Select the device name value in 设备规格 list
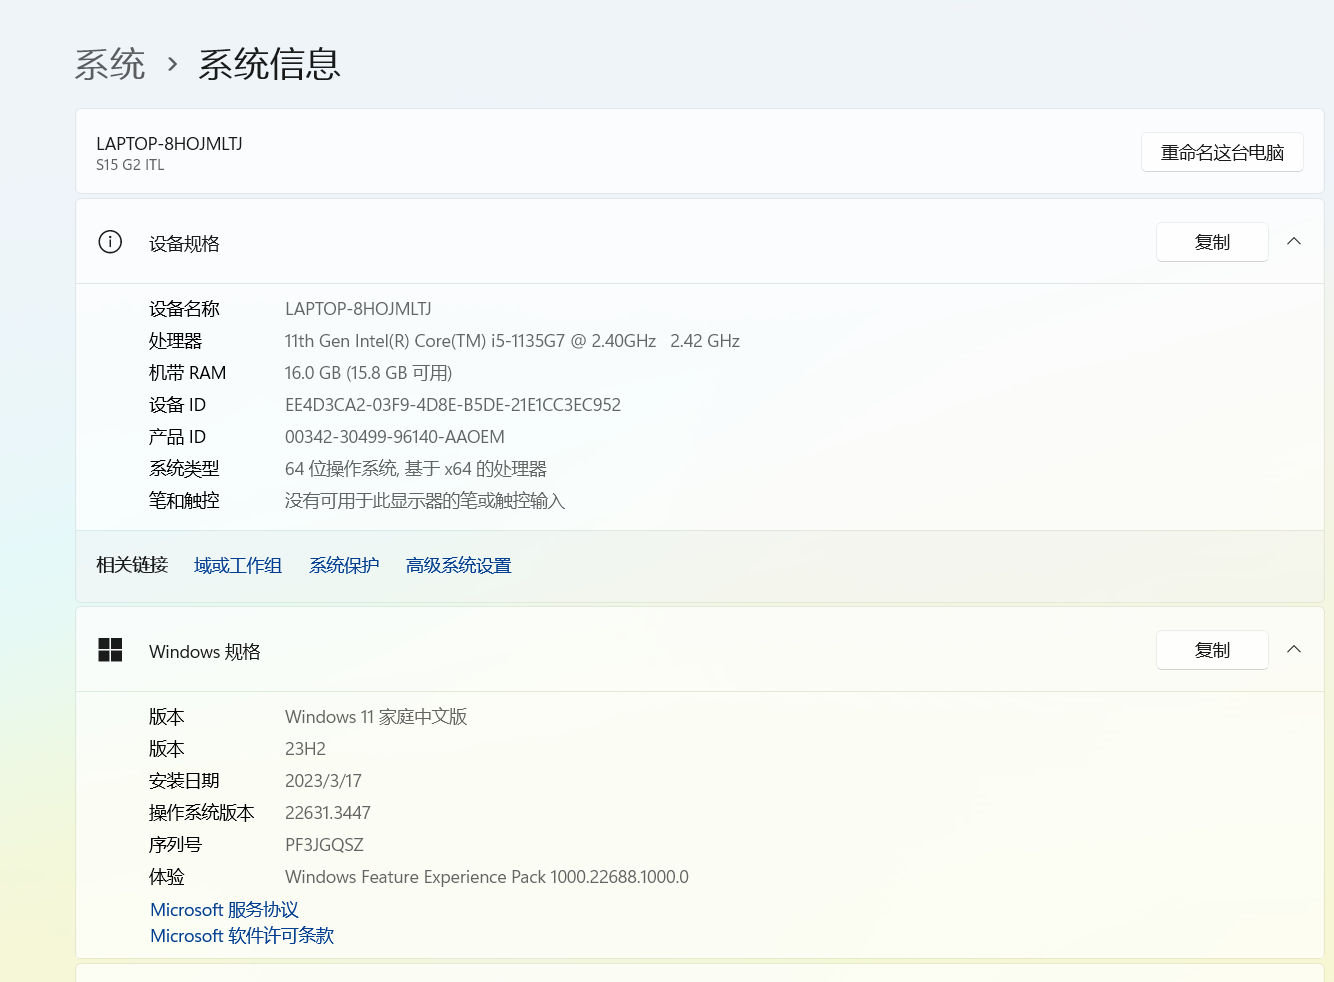 coord(358,309)
